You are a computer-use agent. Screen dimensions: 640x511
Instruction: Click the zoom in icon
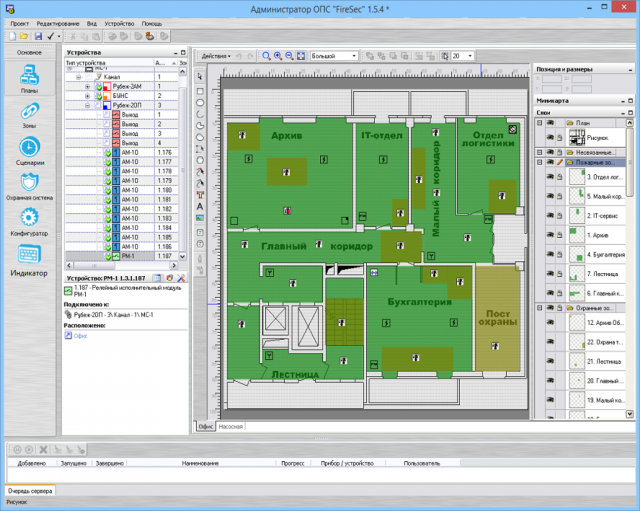278,56
